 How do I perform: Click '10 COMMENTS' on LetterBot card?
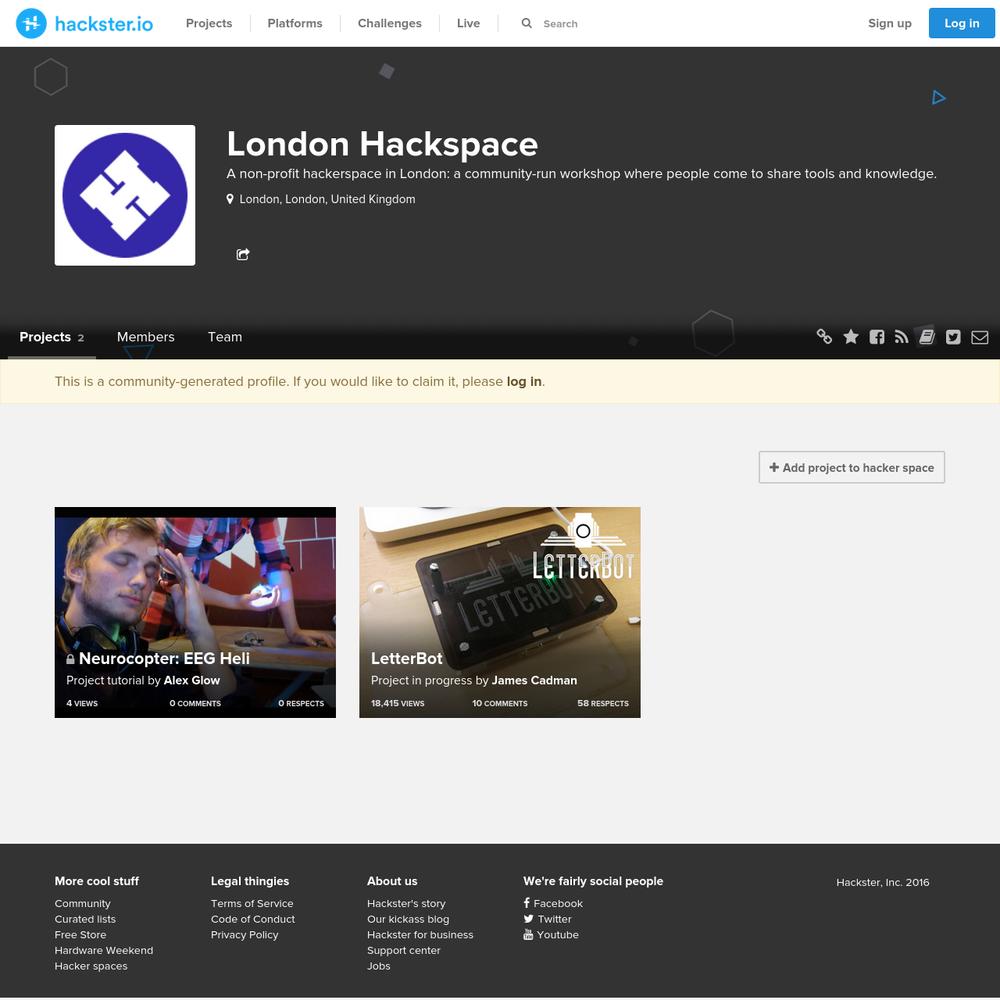point(500,703)
